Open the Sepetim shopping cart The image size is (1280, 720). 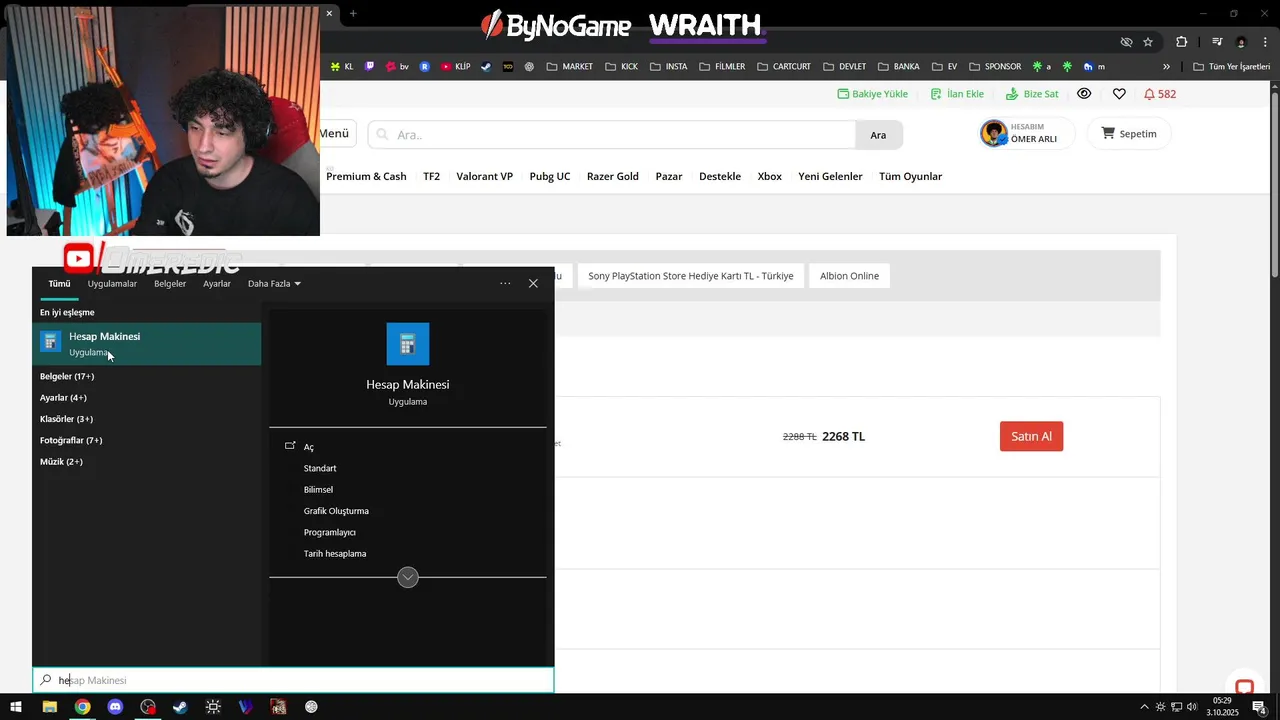click(x=1129, y=133)
